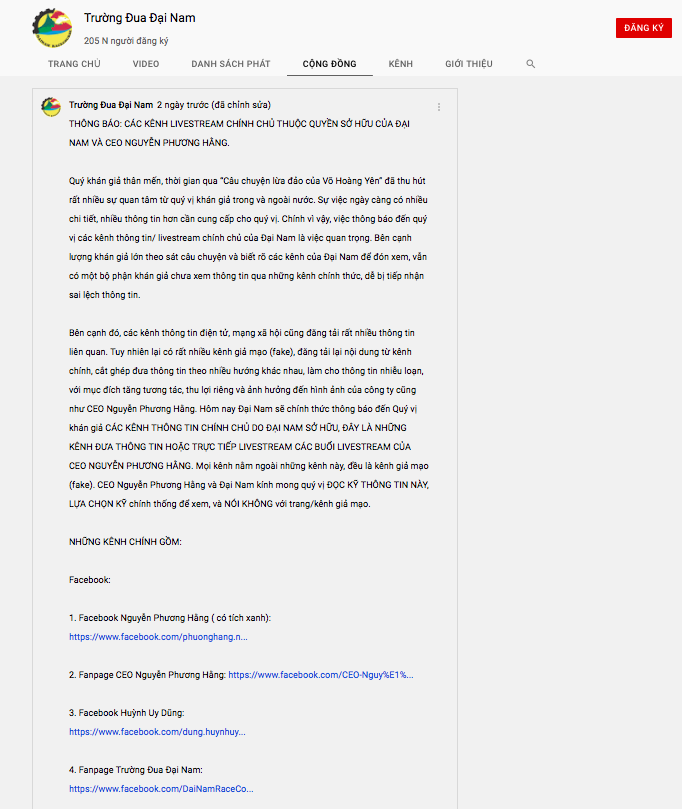Open the post's three-dot options menu
The image size is (682, 809).
click(x=439, y=107)
